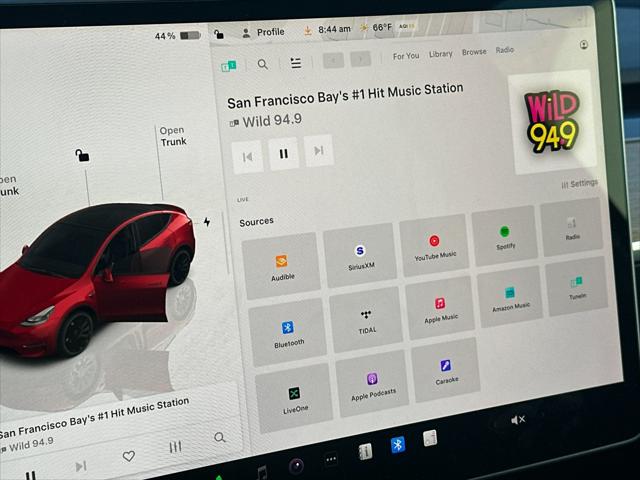Select the Radio source tile

click(571, 227)
